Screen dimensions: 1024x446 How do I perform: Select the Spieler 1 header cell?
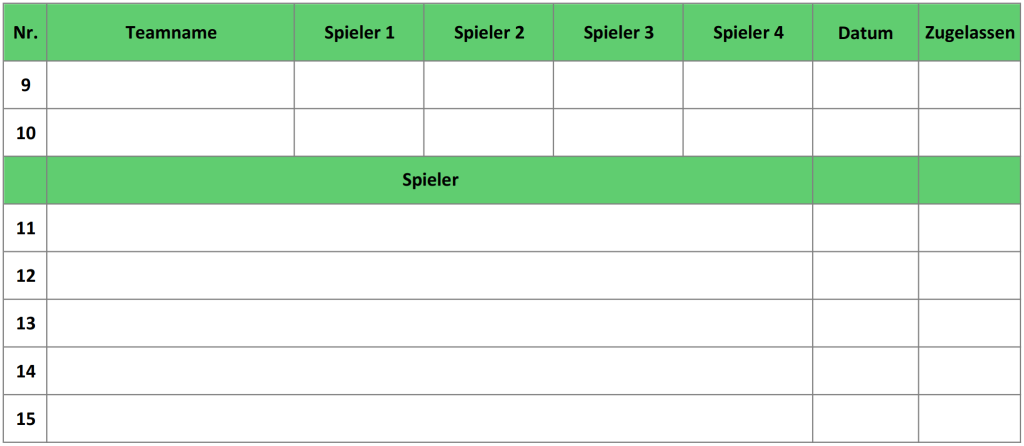pos(359,32)
